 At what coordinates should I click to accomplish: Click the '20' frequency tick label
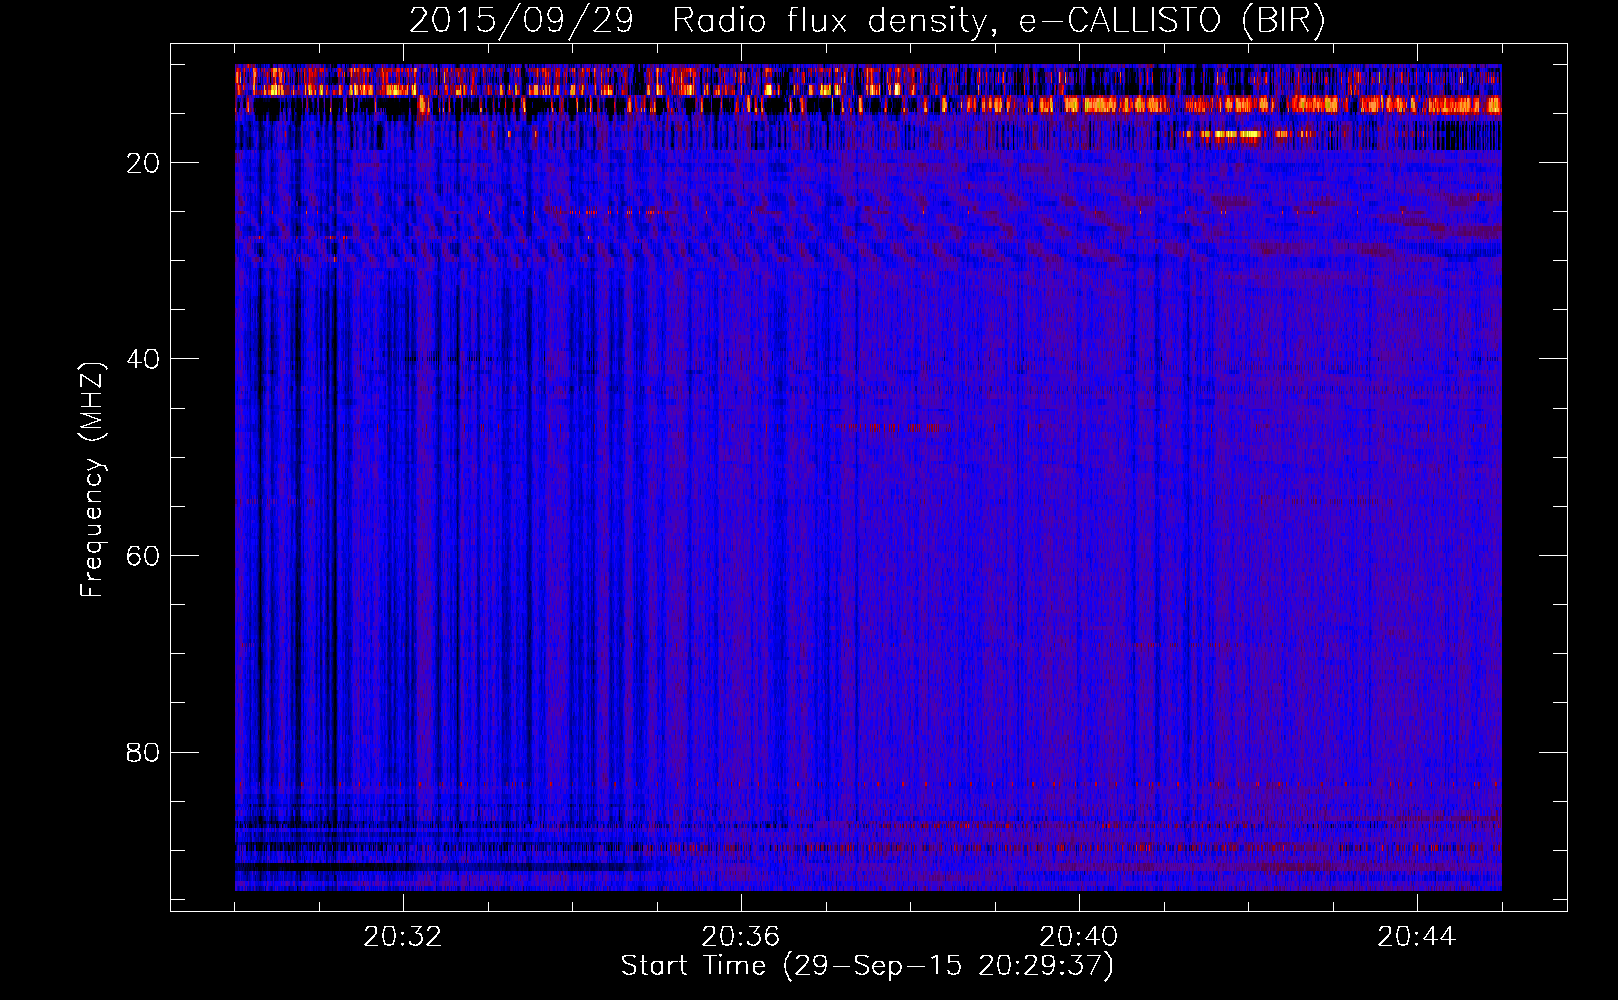pos(143,163)
